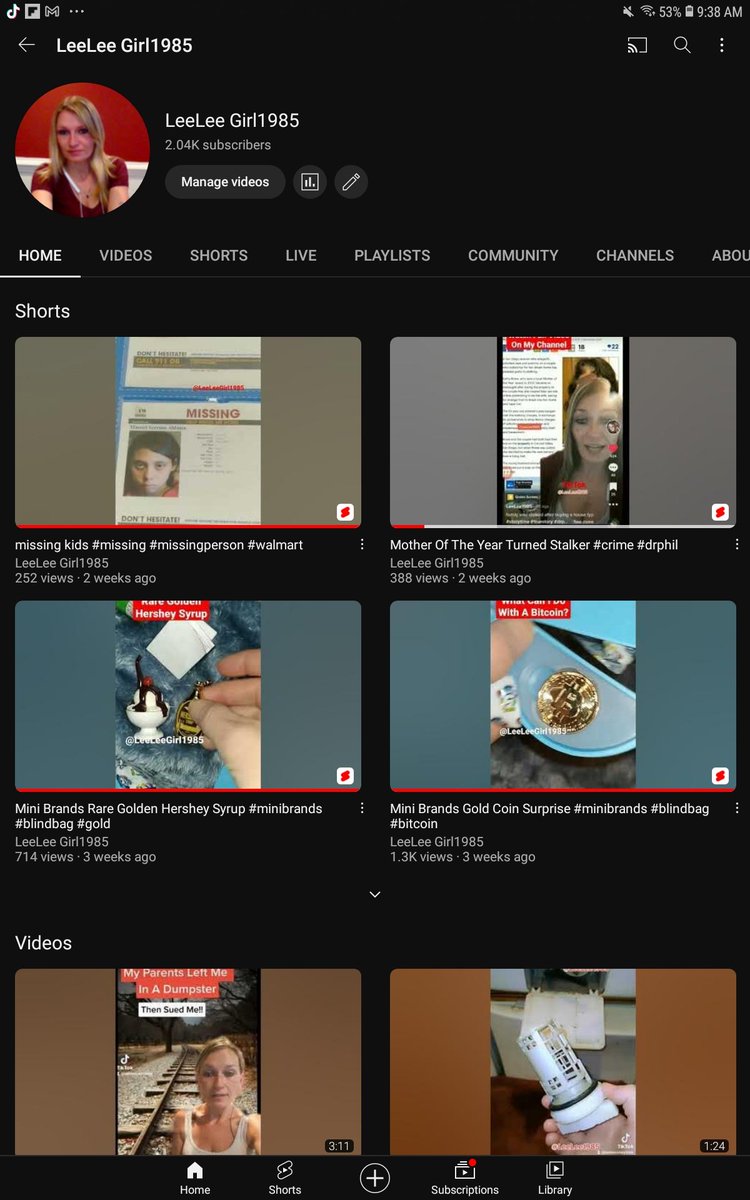
Task: Open Shorts in bottom navigation
Action: (x=285, y=1178)
